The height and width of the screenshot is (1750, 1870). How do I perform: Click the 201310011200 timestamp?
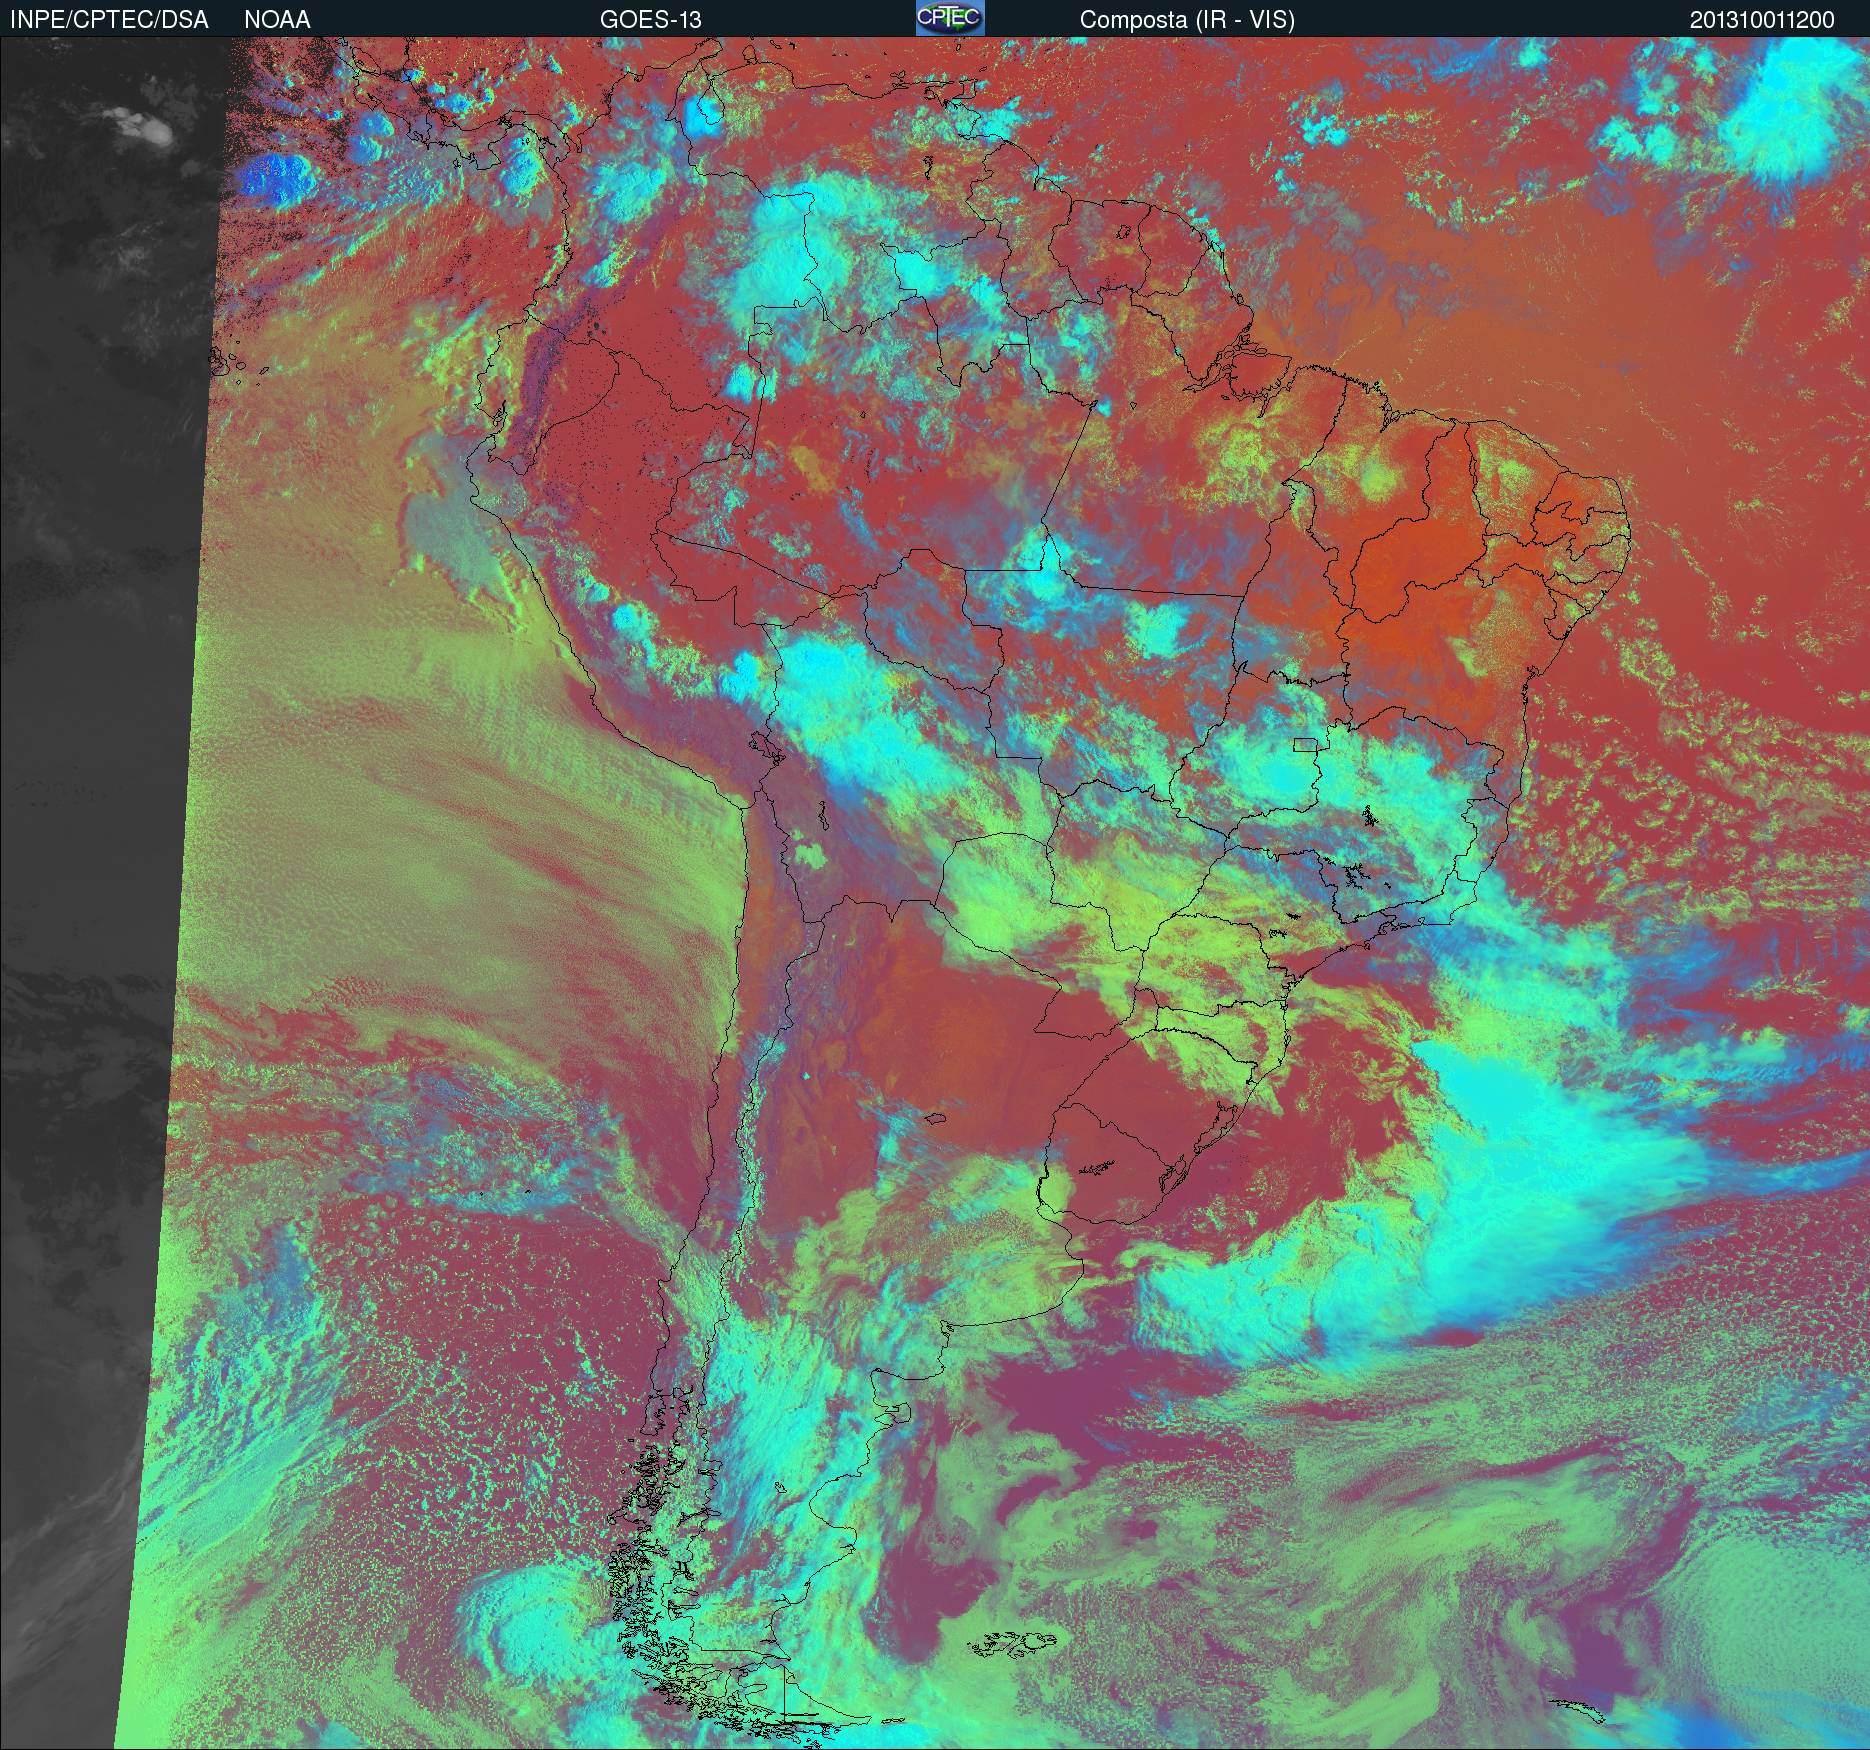coord(1762,20)
